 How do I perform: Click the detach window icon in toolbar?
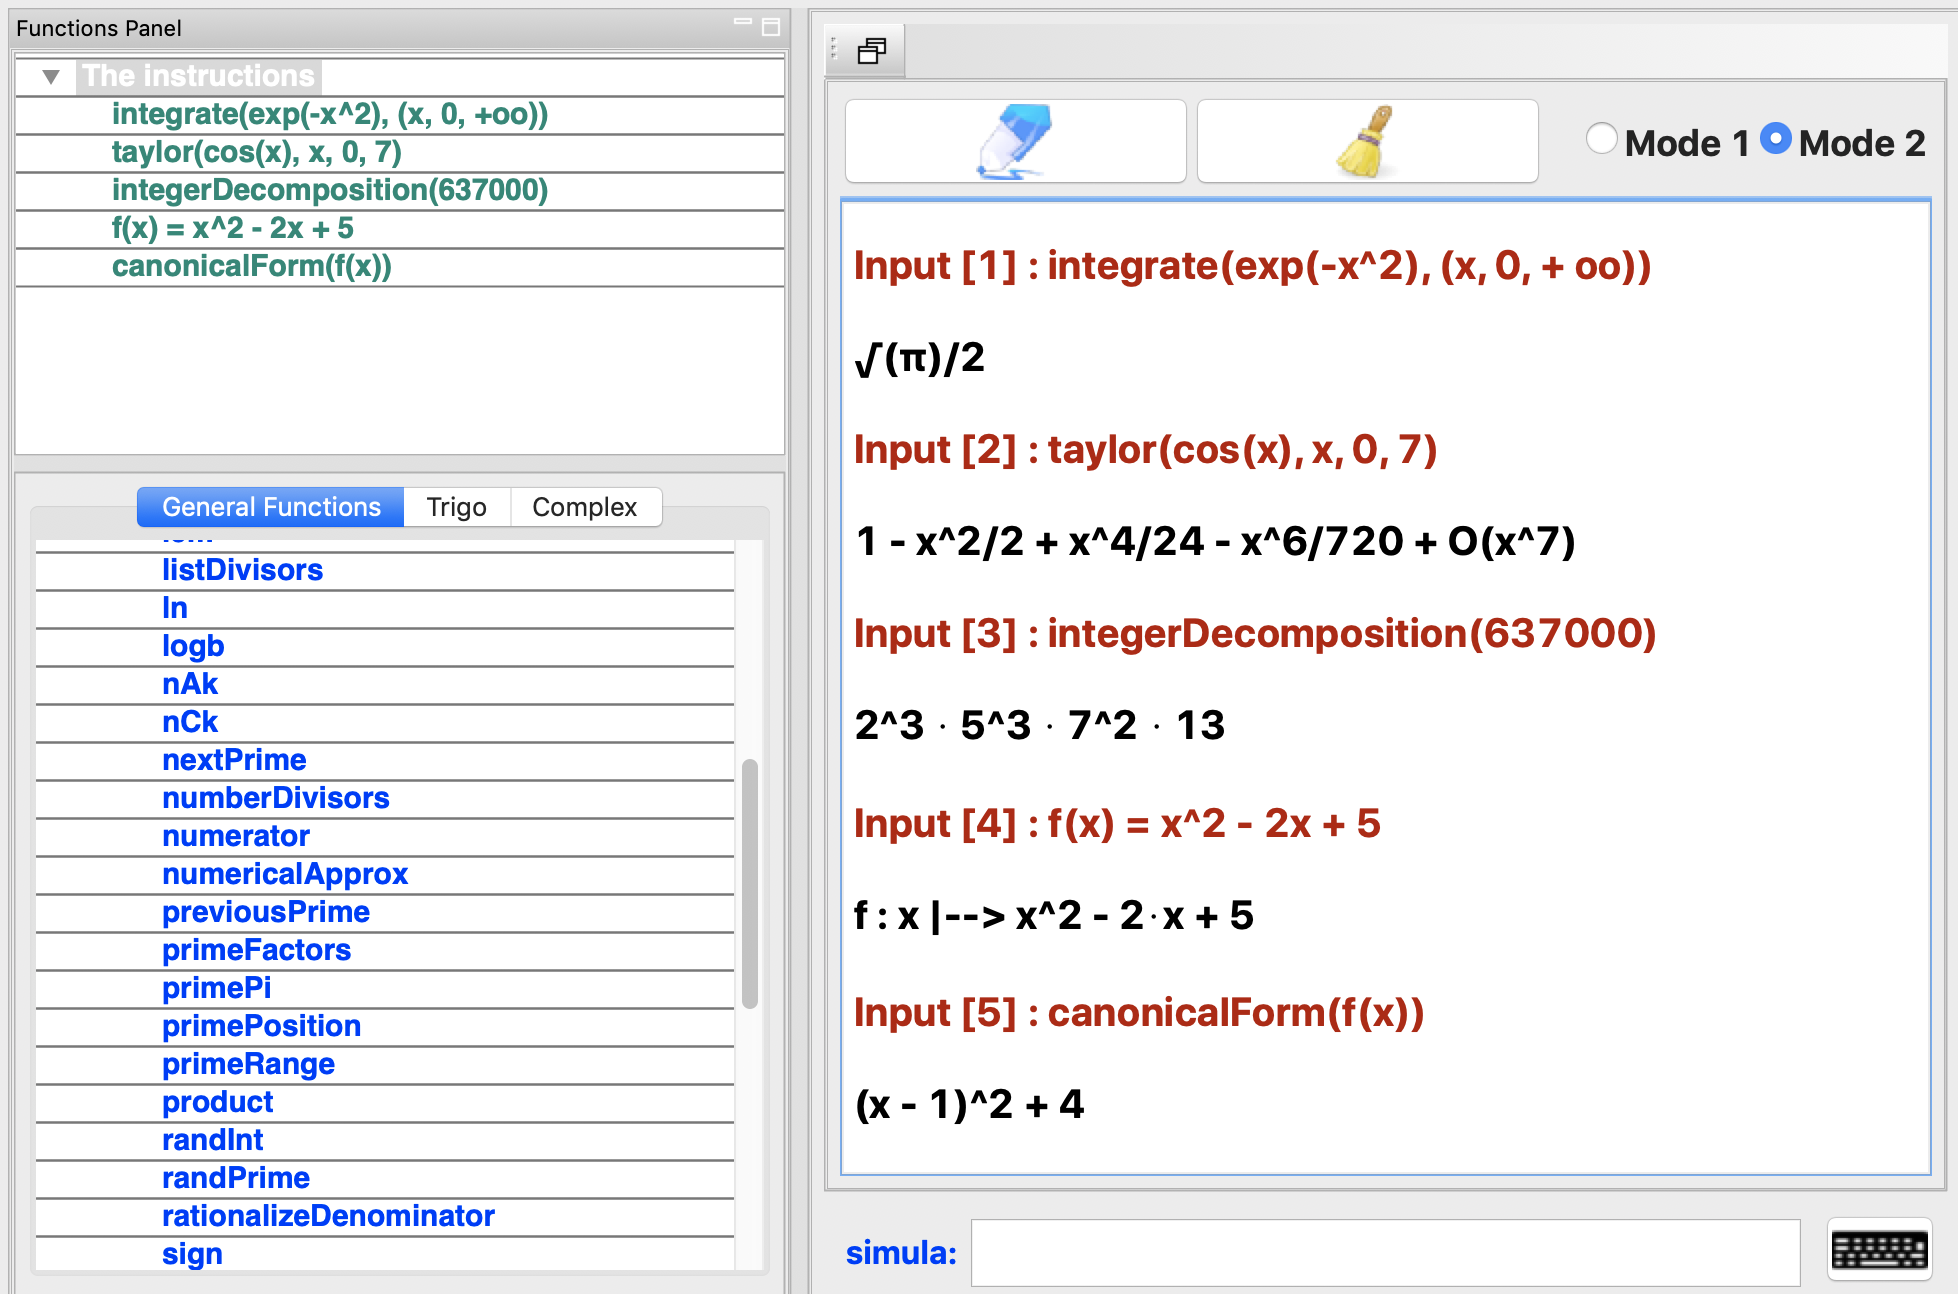872,51
